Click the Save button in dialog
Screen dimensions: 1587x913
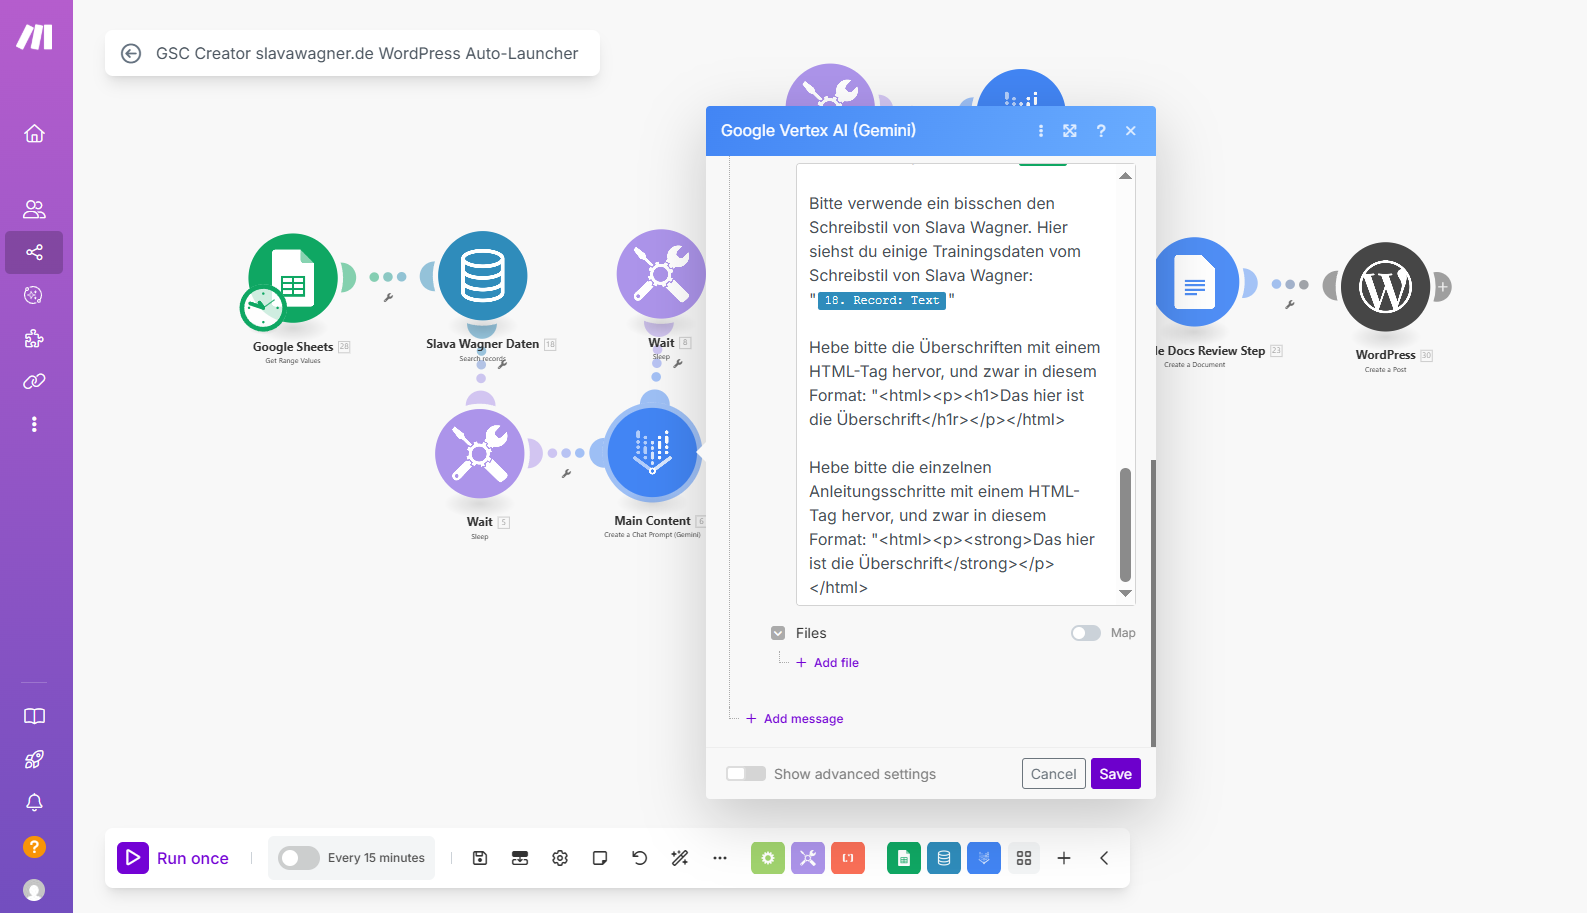click(x=1116, y=774)
